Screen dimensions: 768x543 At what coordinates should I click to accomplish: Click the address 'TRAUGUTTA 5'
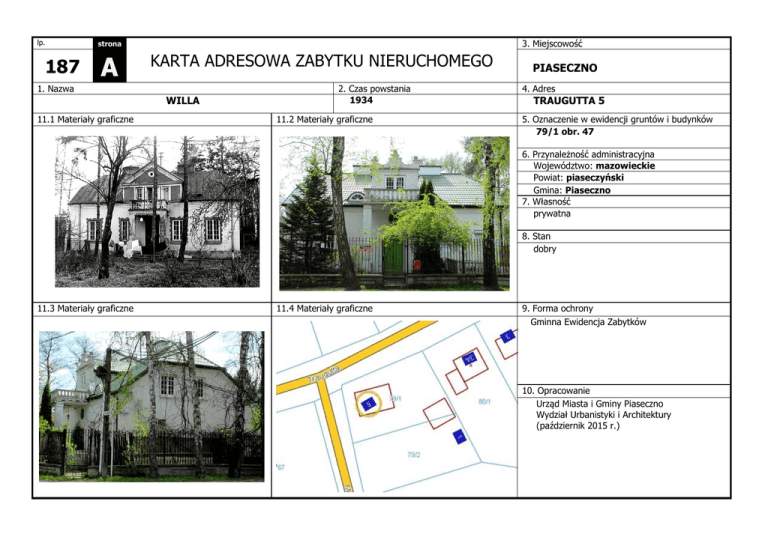tap(569, 101)
